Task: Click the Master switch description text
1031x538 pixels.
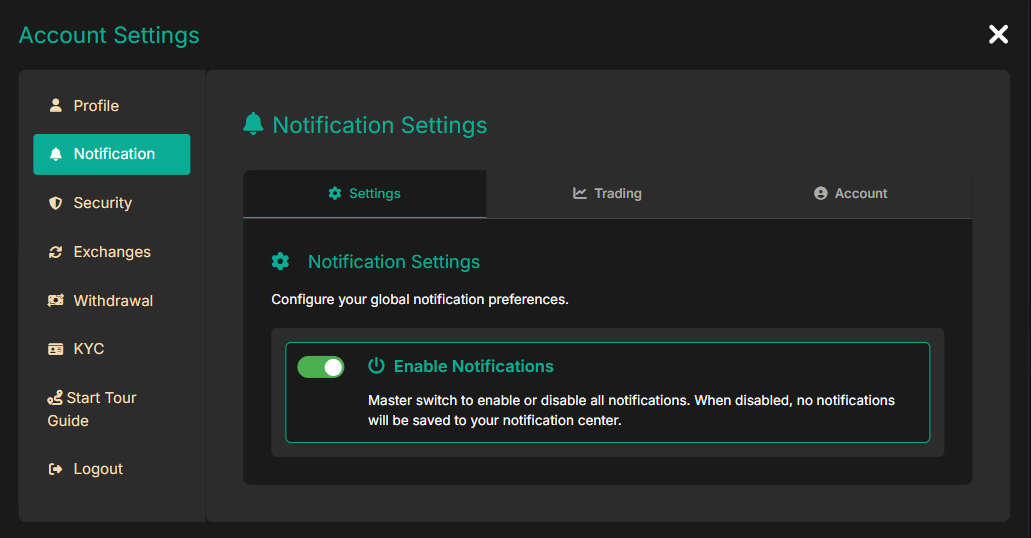Action: click(x=630, y=410)
